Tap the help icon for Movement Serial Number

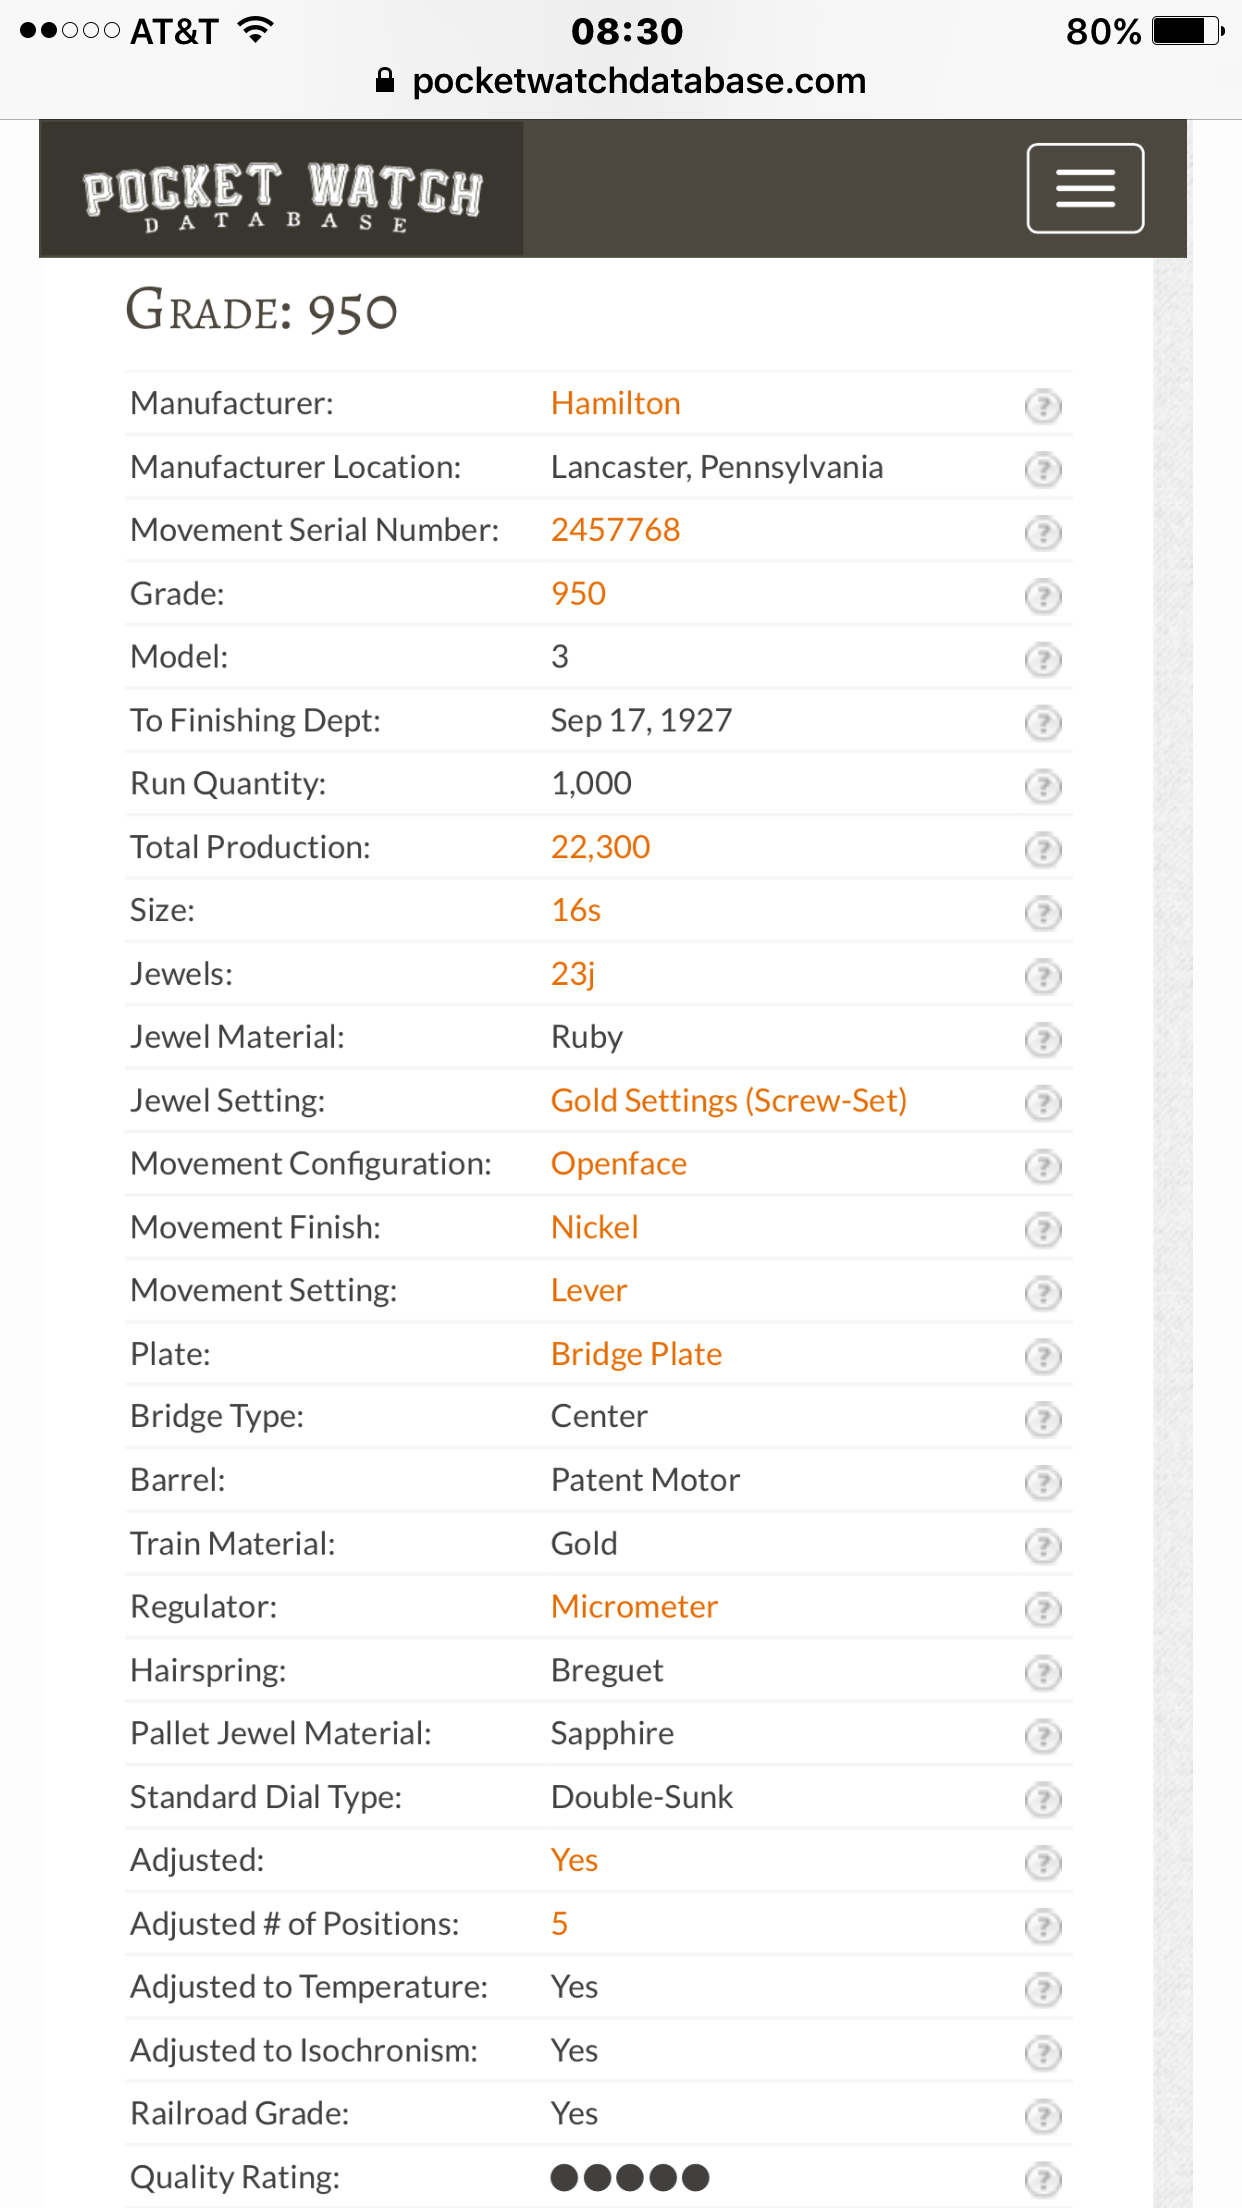click(1042, 532)
